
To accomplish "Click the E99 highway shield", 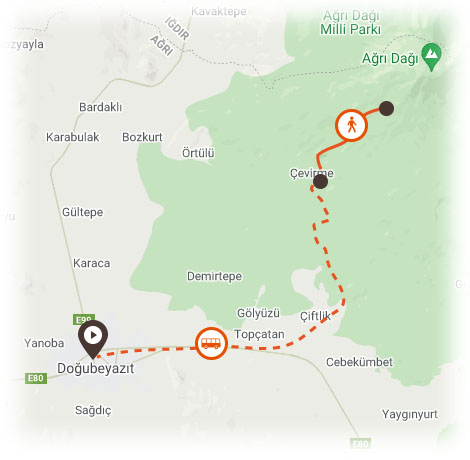I will (x=83, y=319).
